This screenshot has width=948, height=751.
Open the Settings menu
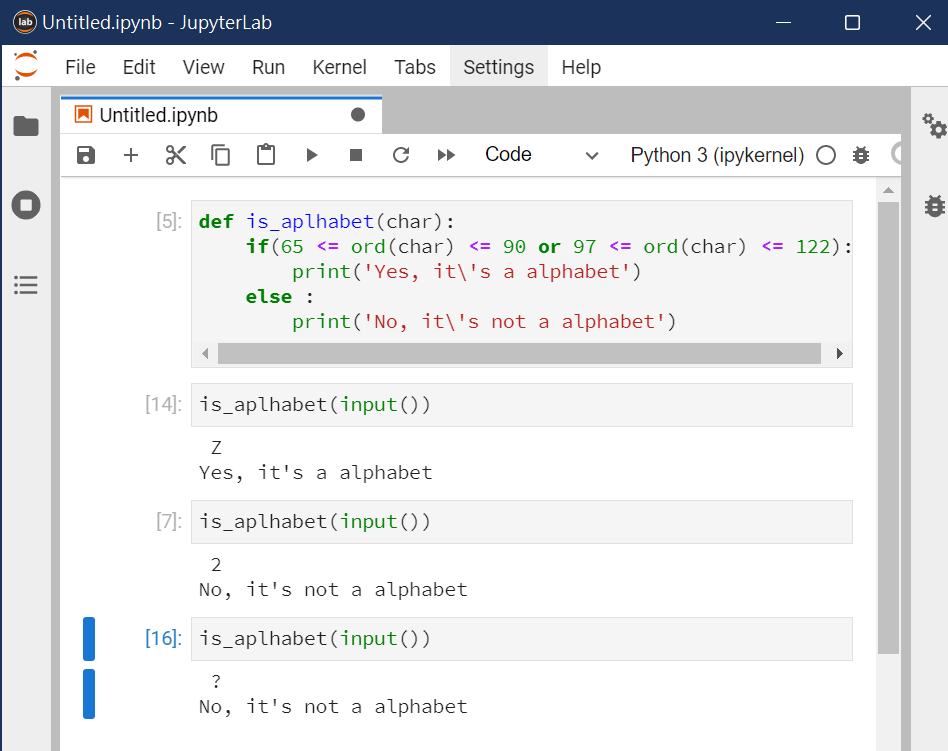(499, 67)
